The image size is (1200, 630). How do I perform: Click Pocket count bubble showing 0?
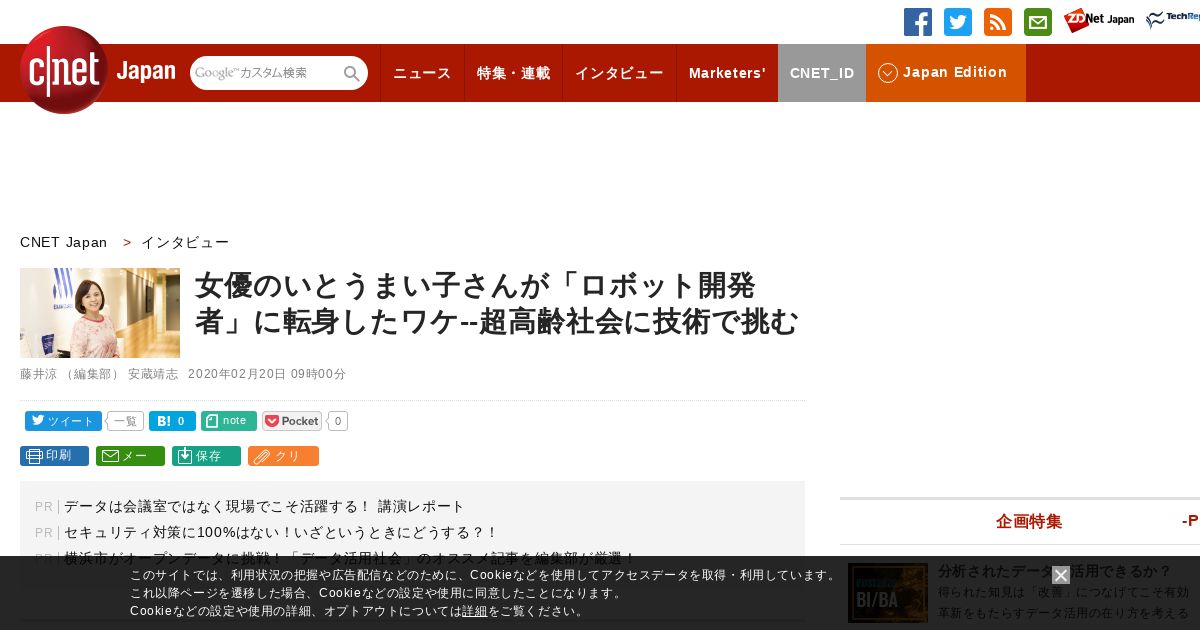coord(338,421)
